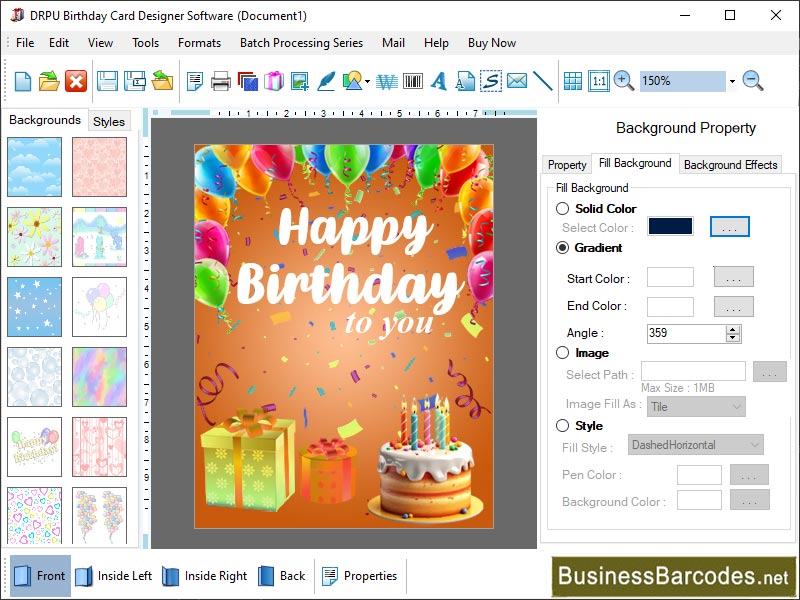This screenshot has width=800, height=600.
Task: Open the zoom level dropdown
Action: (731, 81)
